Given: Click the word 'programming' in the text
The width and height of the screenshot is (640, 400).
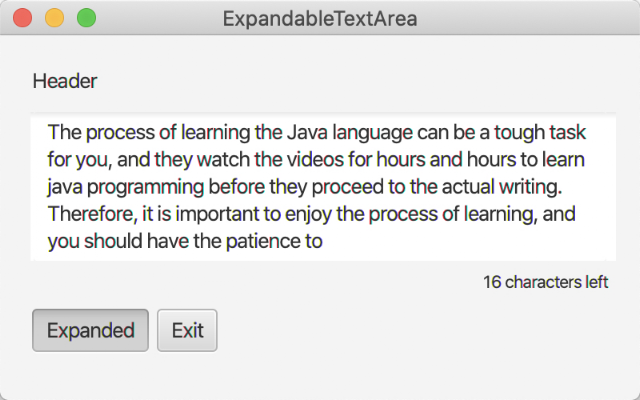Looking at the screenshot, I should (x=145, y=188).
